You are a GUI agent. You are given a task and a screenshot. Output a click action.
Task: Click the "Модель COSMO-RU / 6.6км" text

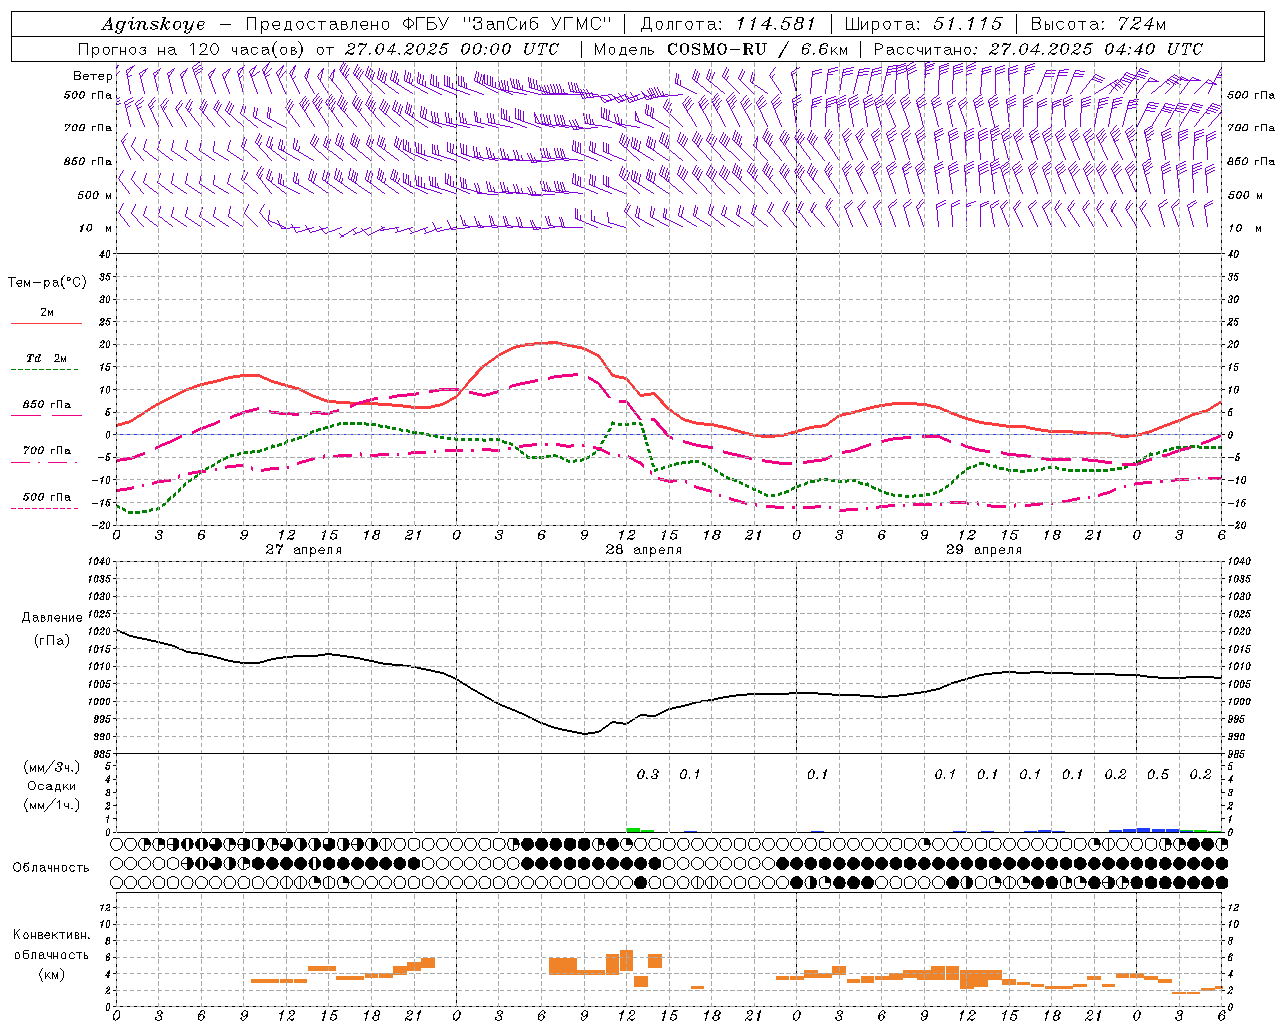pos(721,49)
